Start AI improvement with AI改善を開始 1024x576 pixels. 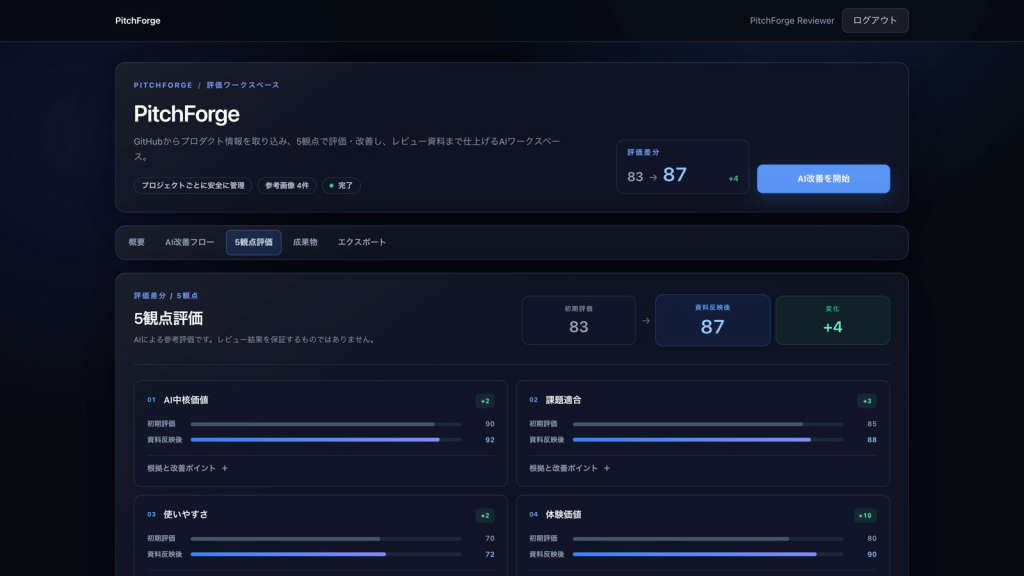tap(823, 179)
